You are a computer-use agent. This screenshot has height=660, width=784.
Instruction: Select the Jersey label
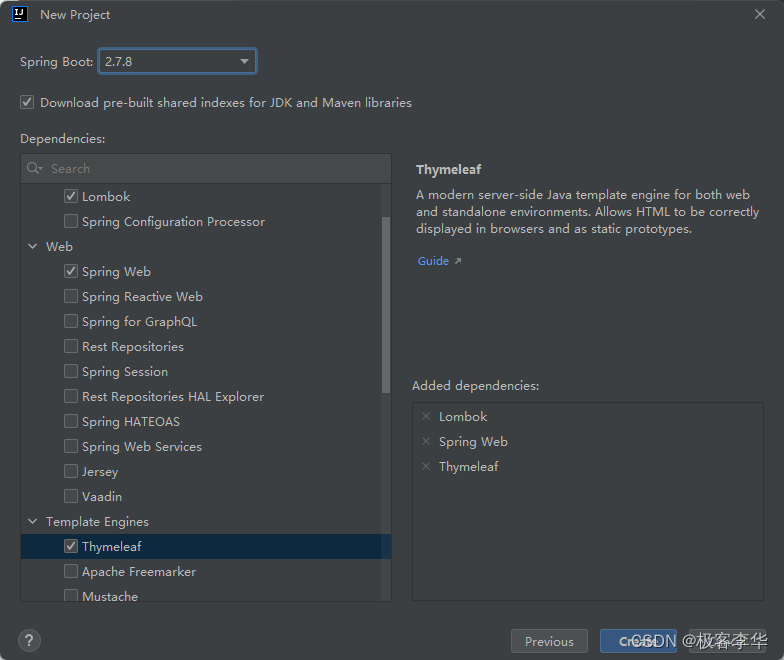coord(100,472)
